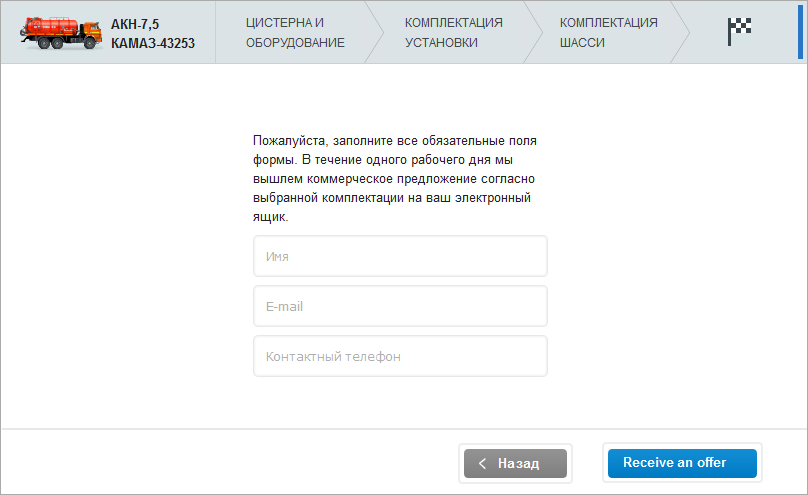Click the checkered finish flag icon
The height and width of the screenshot is (495, 808).
[x=739, y=32]
